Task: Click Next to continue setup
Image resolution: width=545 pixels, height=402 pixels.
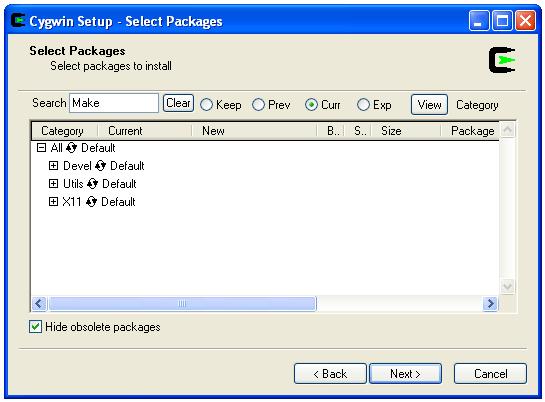Action: tap(405, 374)
